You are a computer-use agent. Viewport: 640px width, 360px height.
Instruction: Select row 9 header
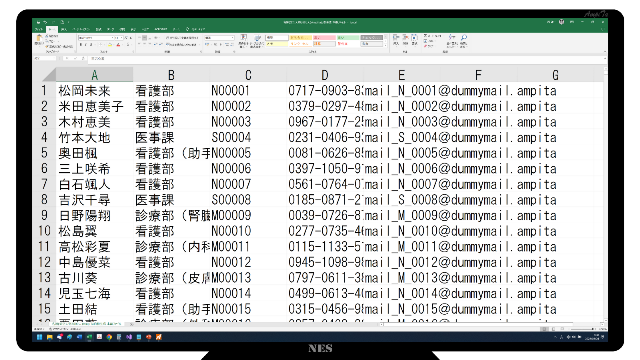click(44, 216)
